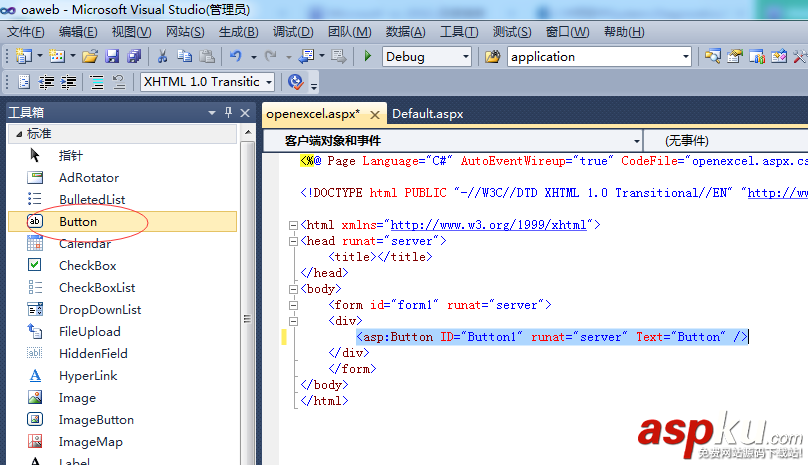This screenshot has width=808, height=465.
Task: Collapse the <html> code region
Action: [x=293, y=225]
